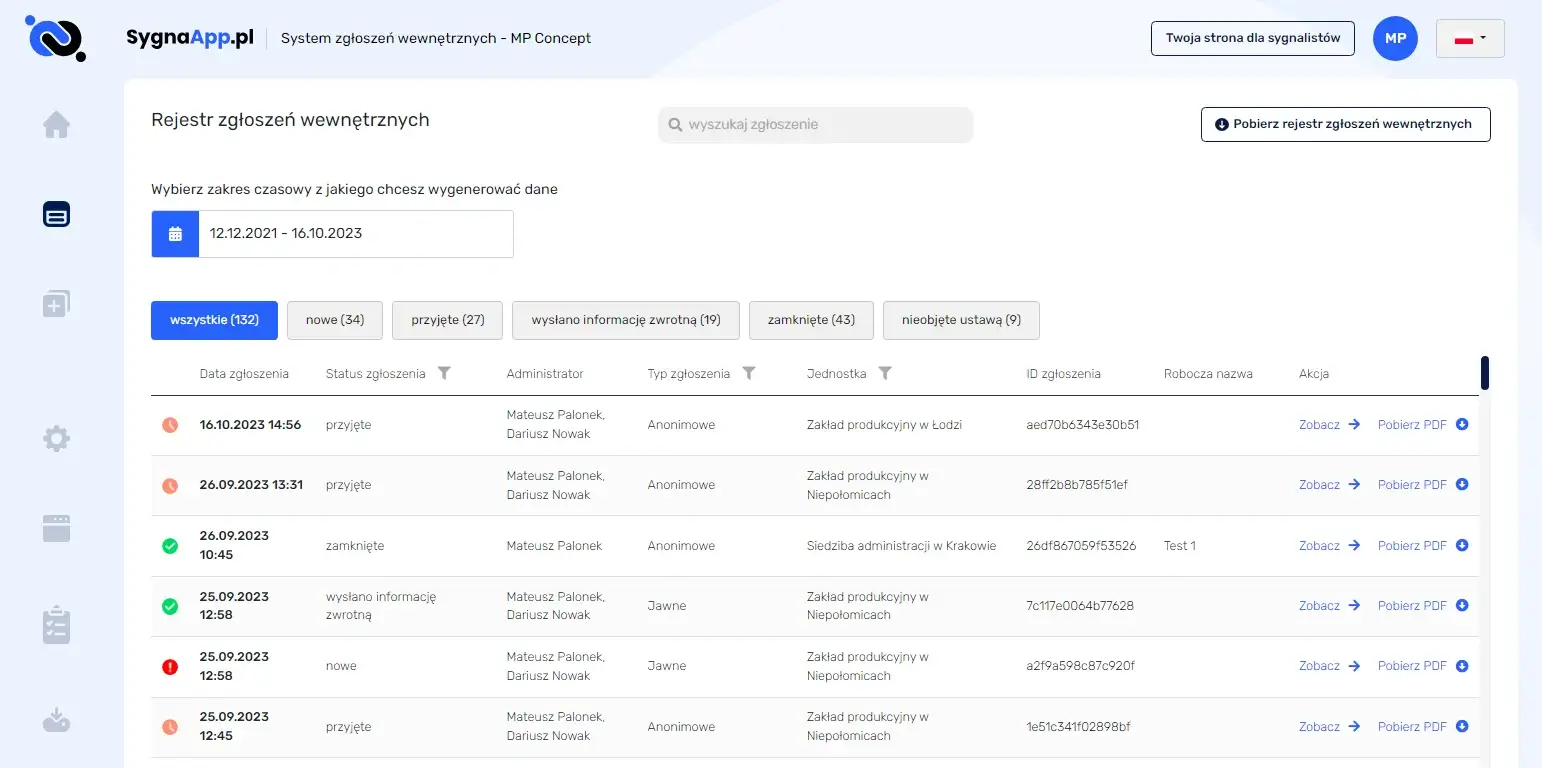Click the window-shaped sidebar icon
Viewport: 1542px width, 768px height.
coord(56,528)
